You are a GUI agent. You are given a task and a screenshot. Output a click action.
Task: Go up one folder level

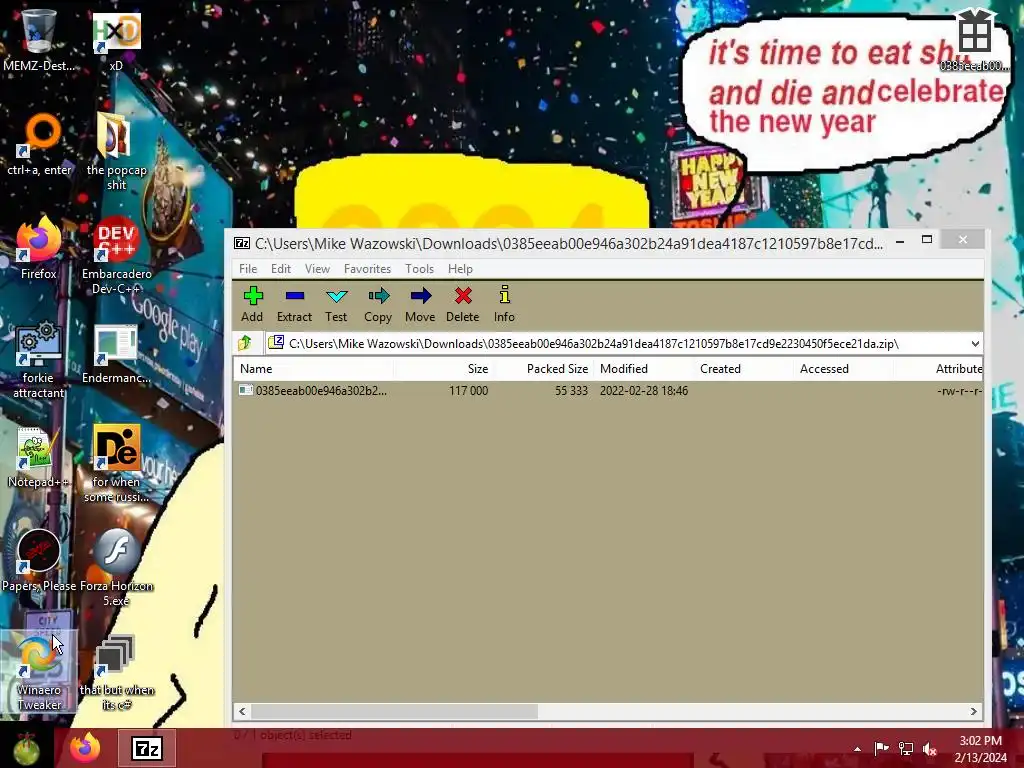pos(246,343)
